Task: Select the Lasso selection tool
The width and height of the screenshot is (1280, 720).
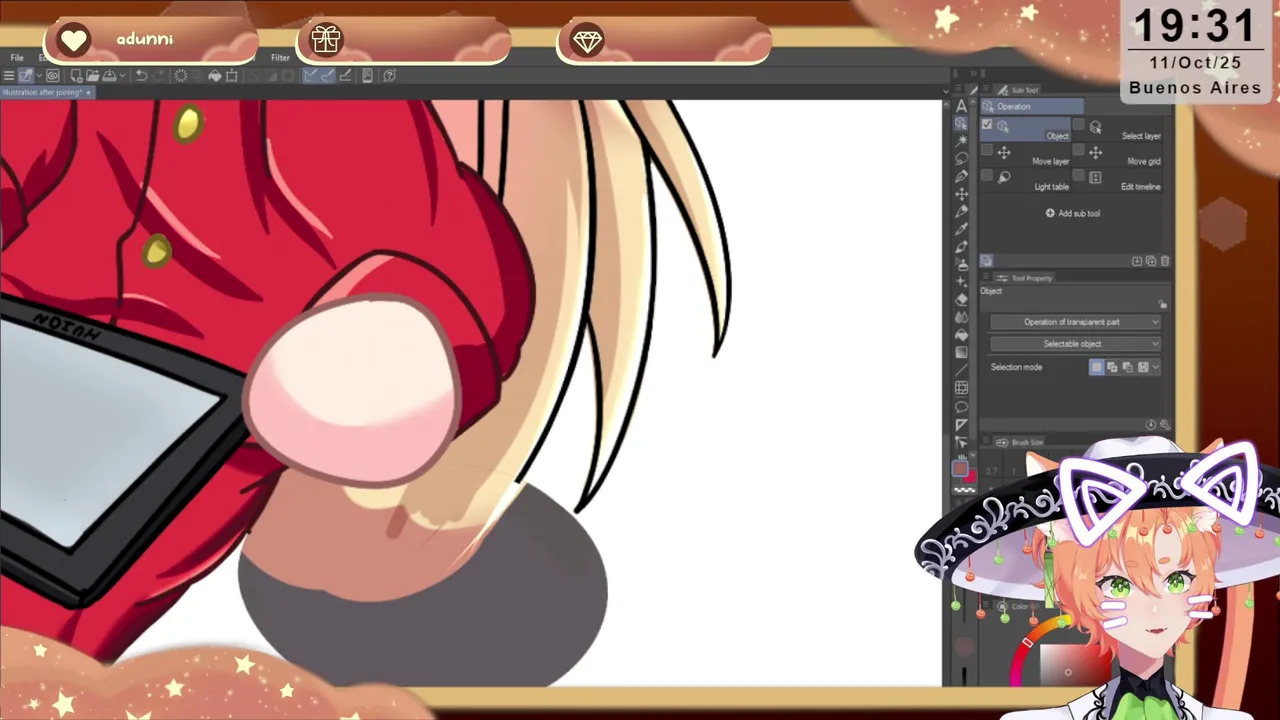Action: (962, 158)
